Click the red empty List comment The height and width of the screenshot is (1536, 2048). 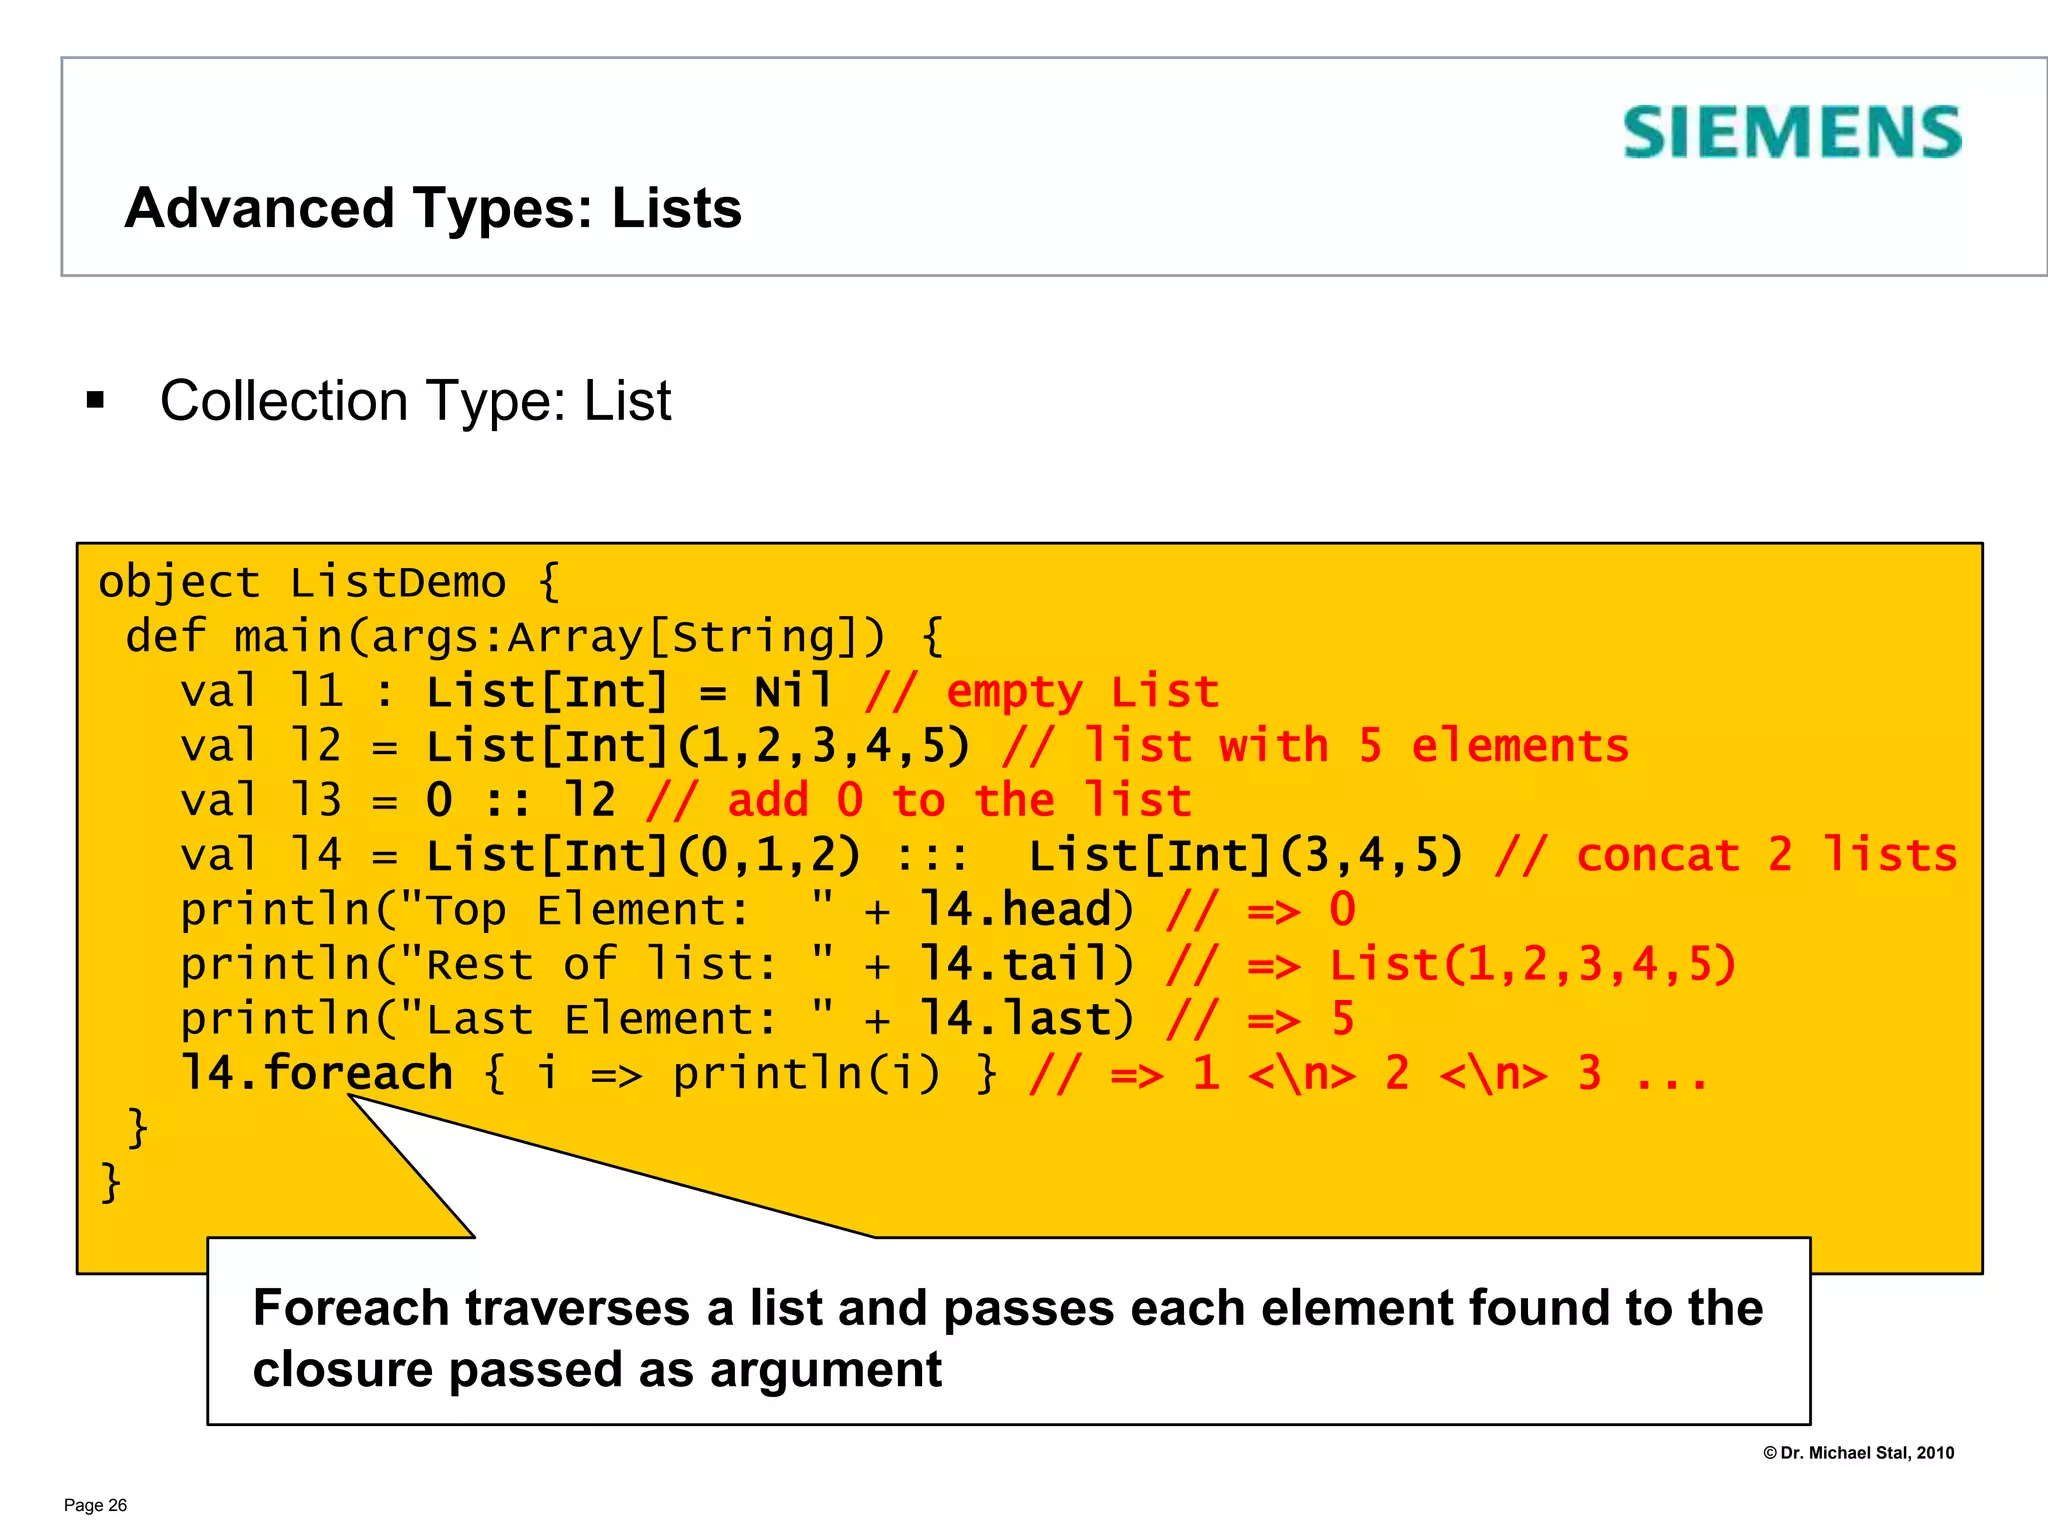tap(1041, 691)
